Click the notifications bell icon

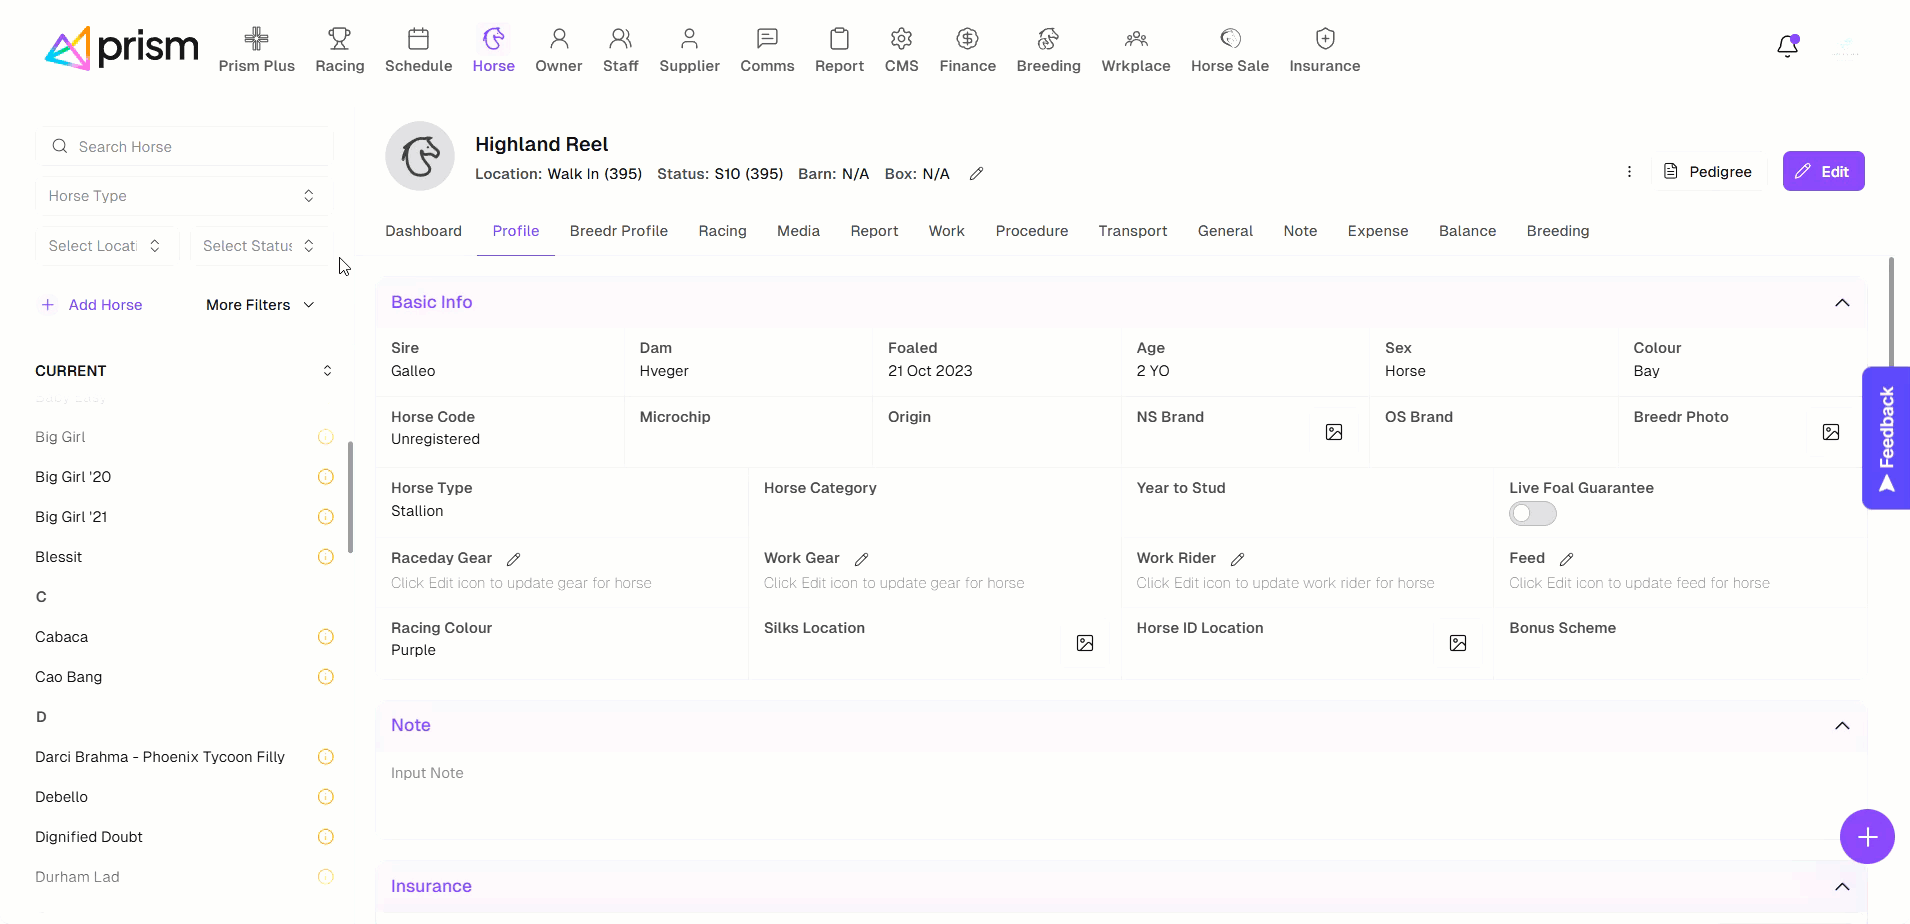1787,46
